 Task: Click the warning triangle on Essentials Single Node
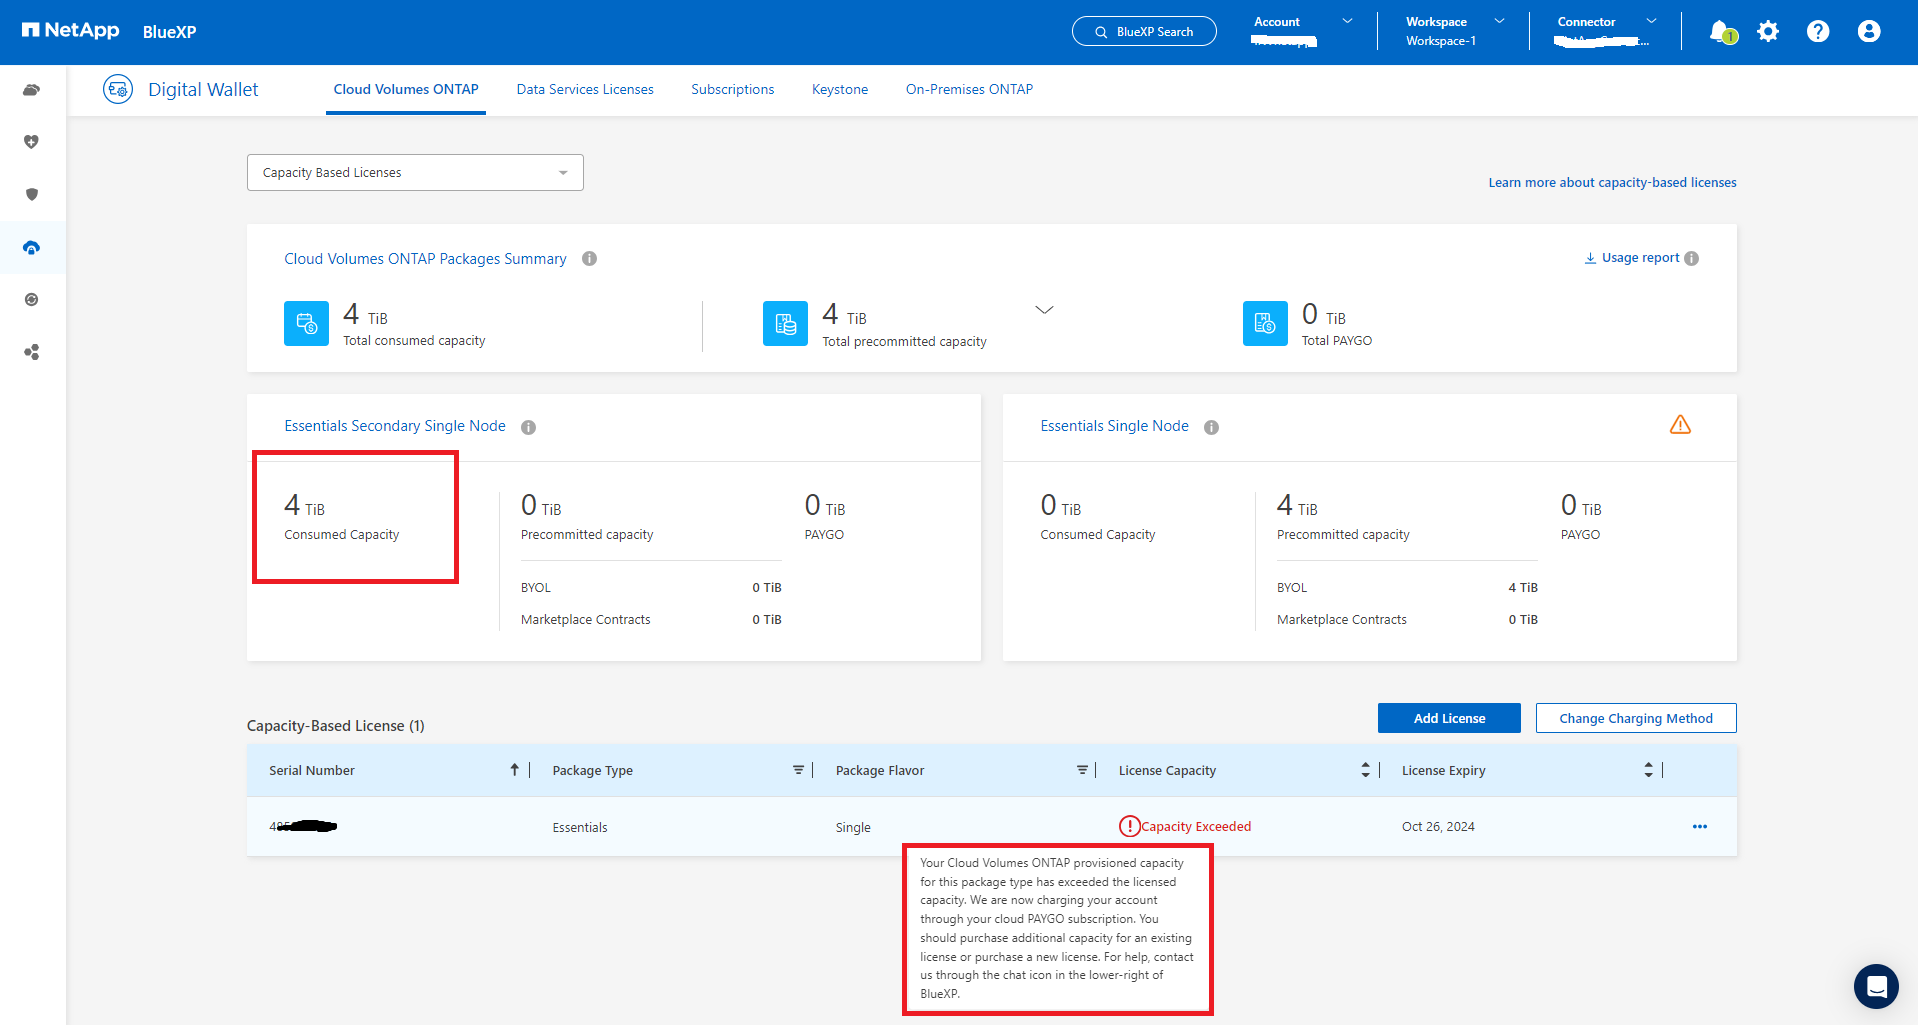tap(1680, 425)
